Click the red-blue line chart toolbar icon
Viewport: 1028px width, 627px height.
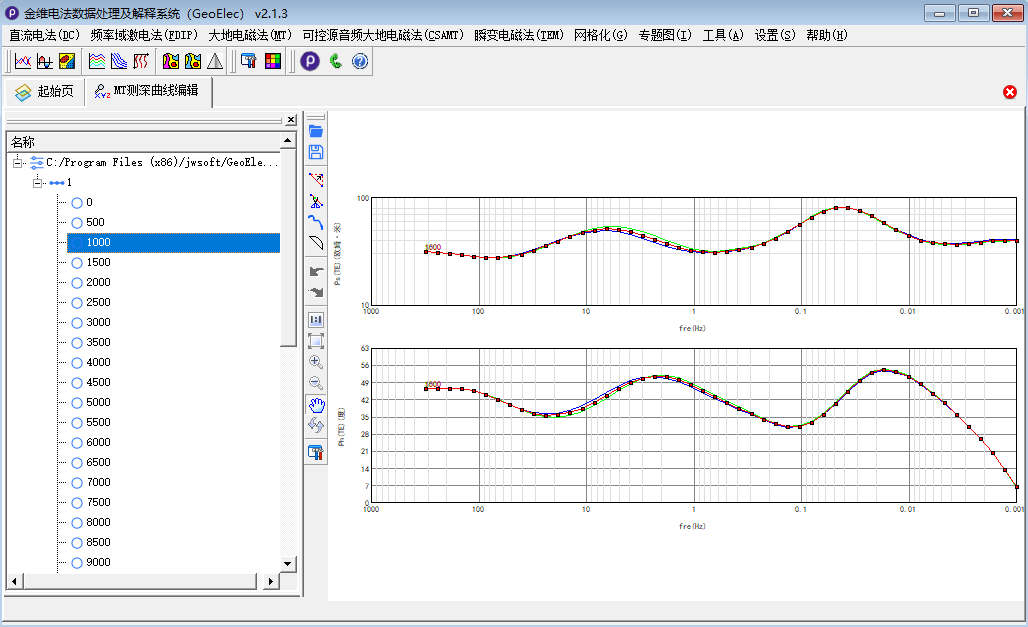click(x=23, y=61)
